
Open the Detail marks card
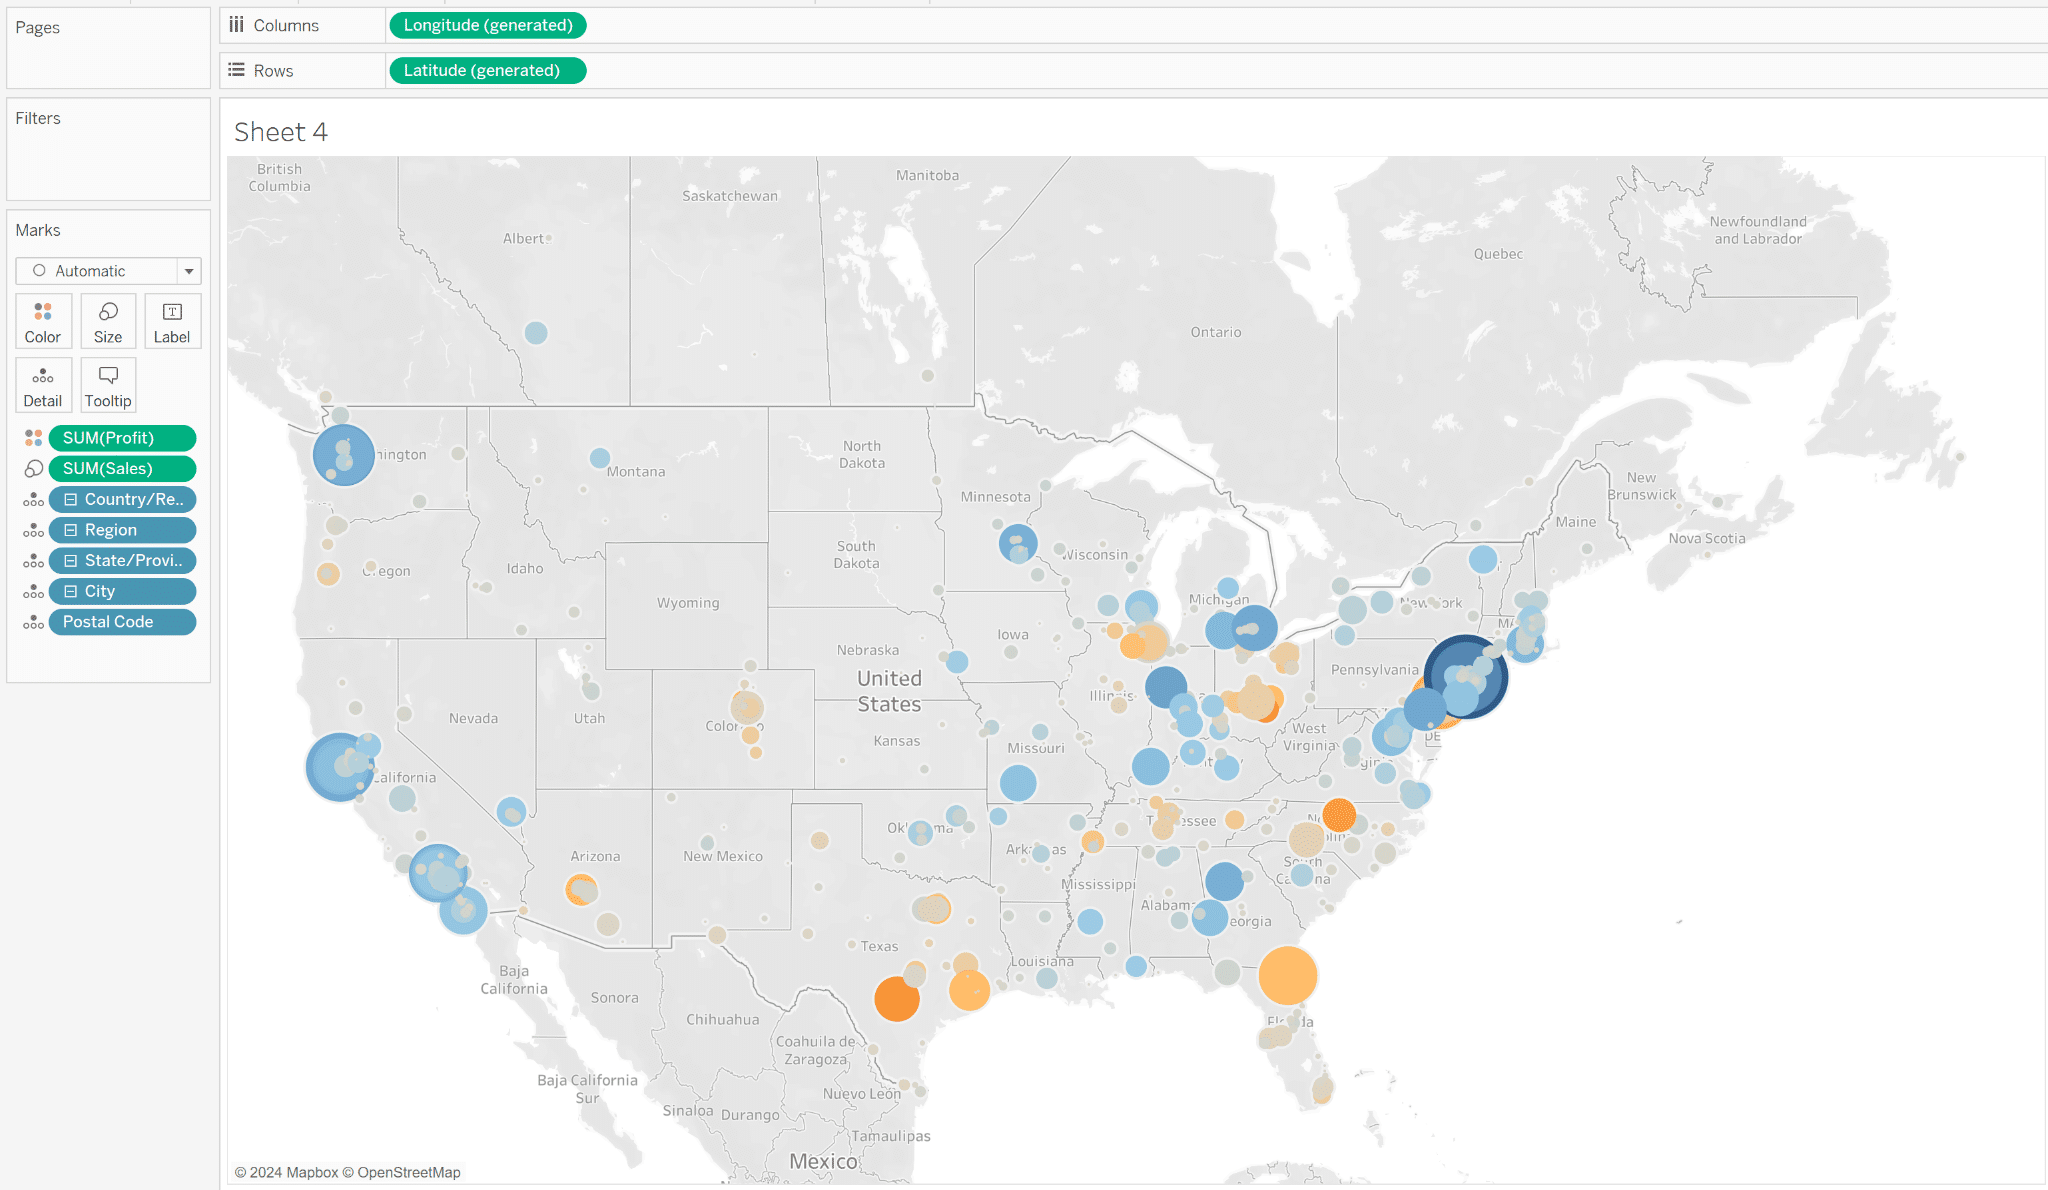click(42, 384)
